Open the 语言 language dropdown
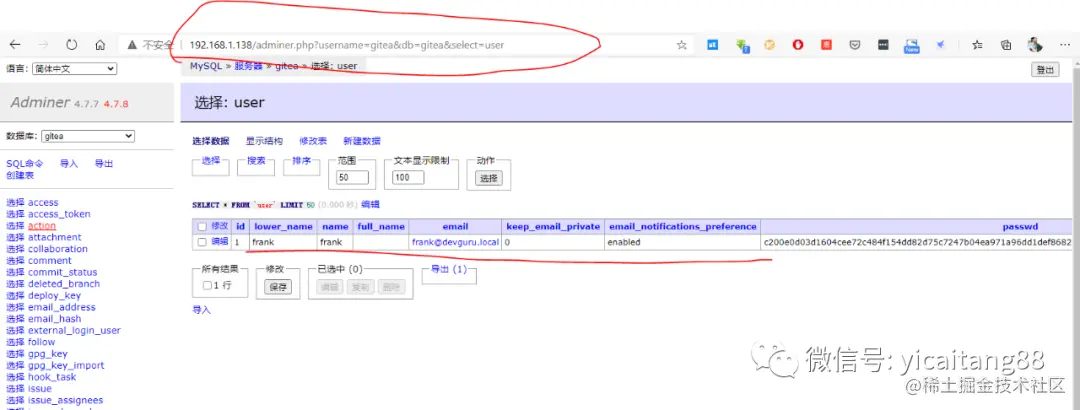This screenshot has height=410, width=1080. (x=74, y=69)
